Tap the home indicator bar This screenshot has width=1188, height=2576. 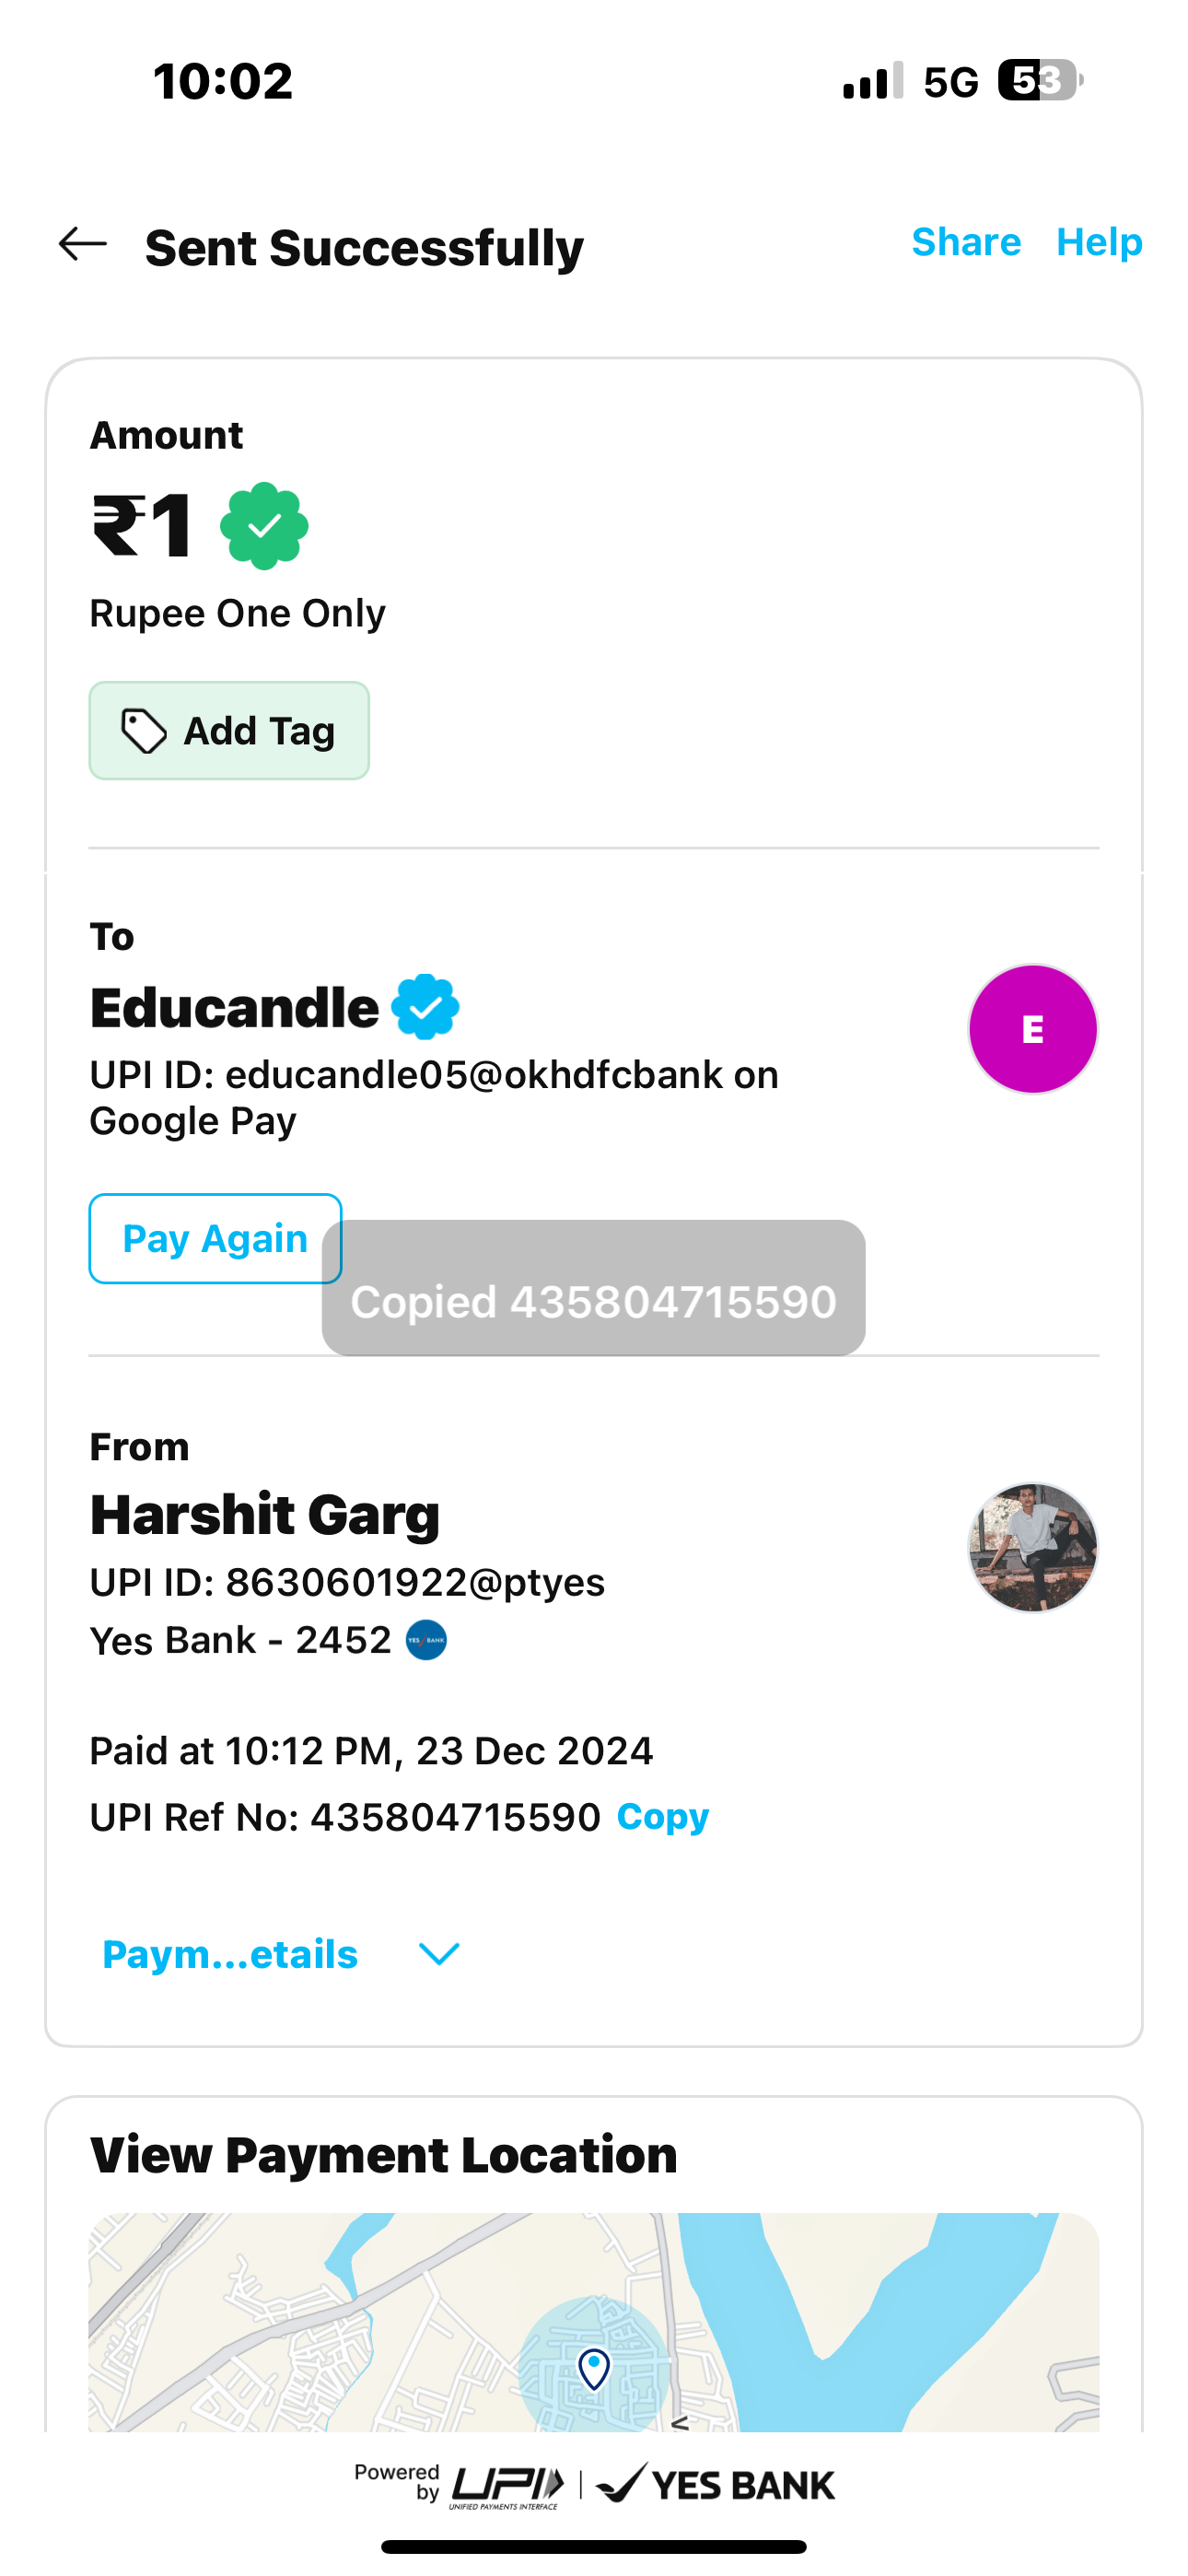(593, 2547)
